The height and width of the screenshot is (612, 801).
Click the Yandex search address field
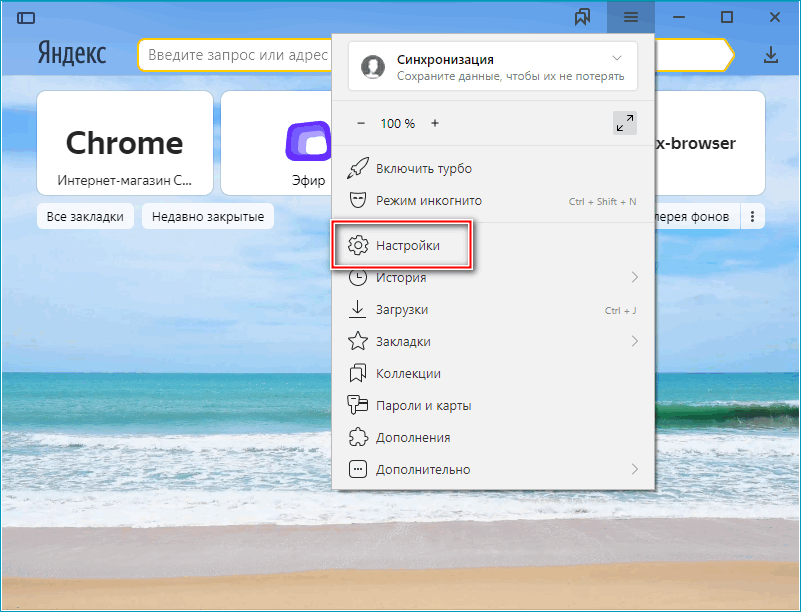(235, 55)
